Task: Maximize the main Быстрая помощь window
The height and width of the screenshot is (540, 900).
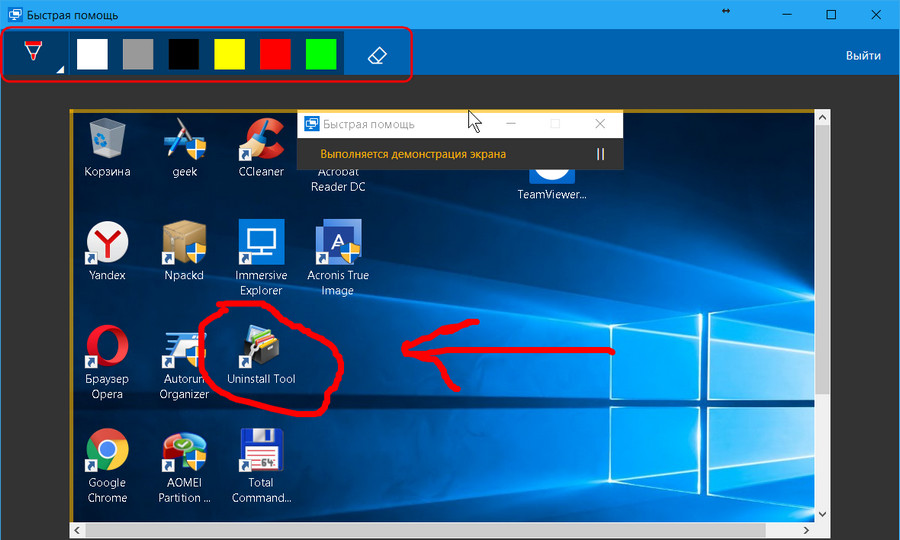Action: [831, 15]
